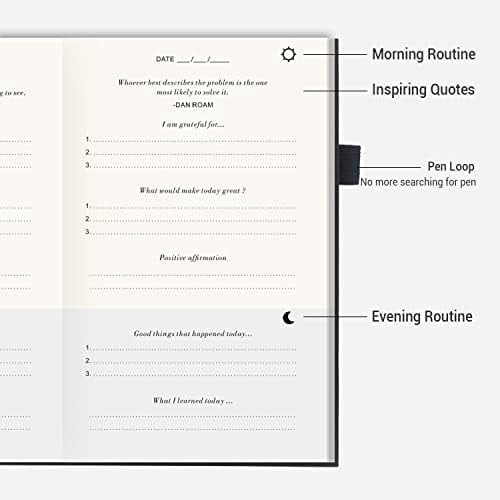Click line 3 under 'I am grateful for'
The height and width of the screenshot is (500, 500).
pos(191,166)
